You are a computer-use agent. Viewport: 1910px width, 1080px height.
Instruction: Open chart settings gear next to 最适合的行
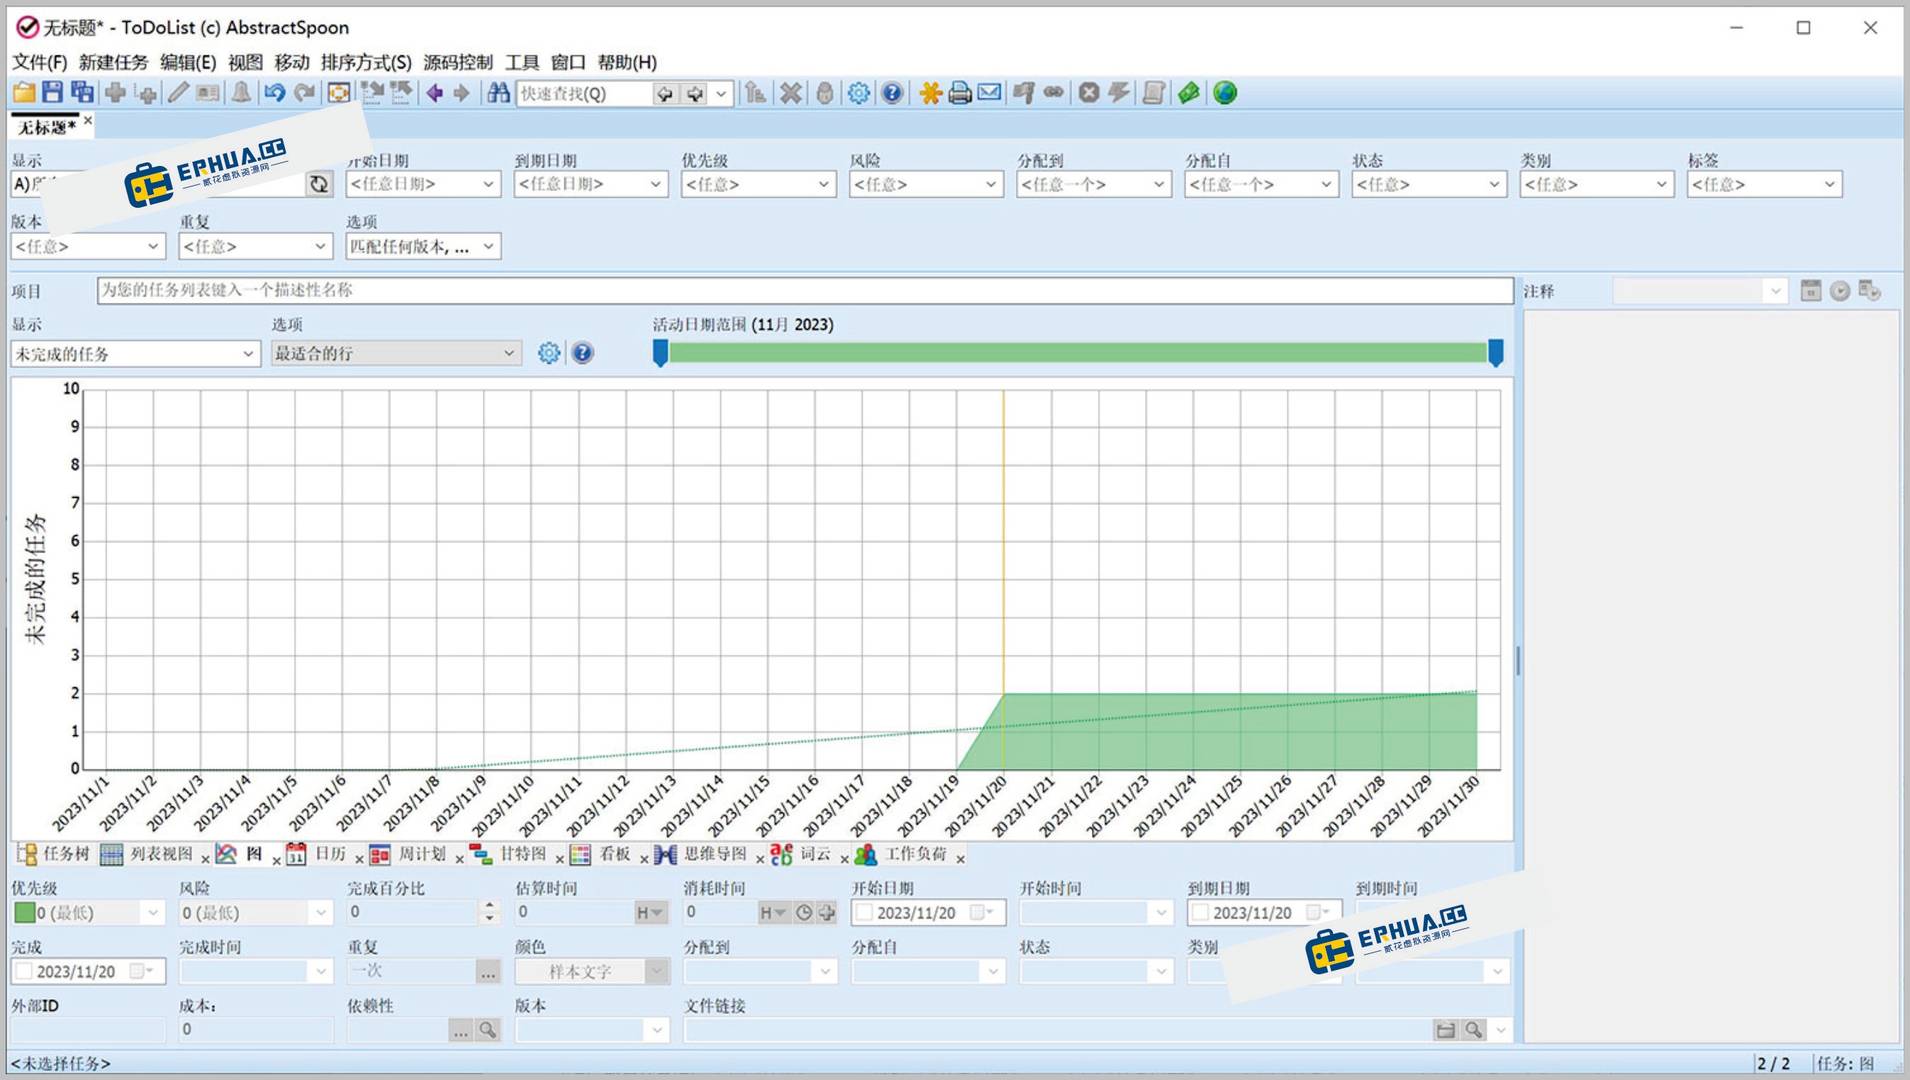pyautogui.click(x=549, y=353)
